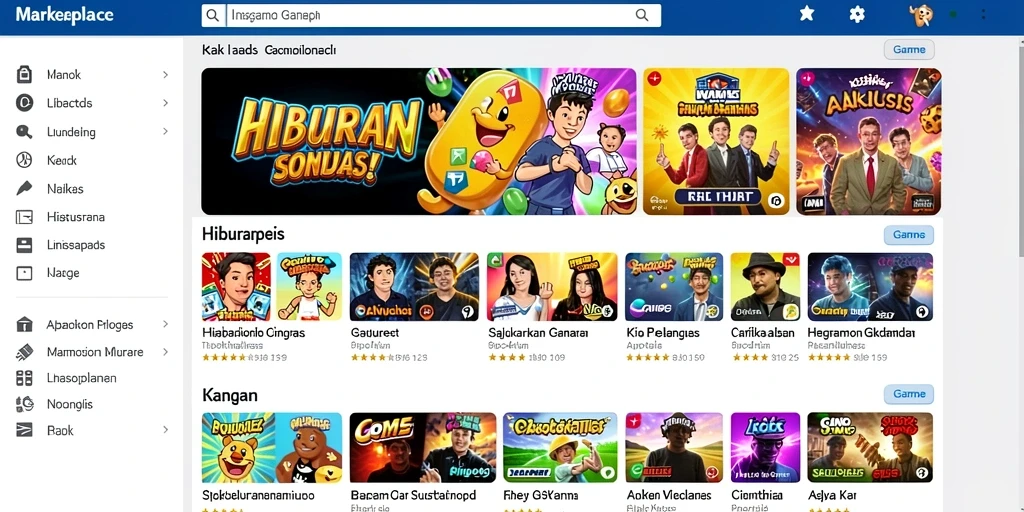
Task: Expand the Apaokon Prloges chevron
Action: (x=165, y=325)
